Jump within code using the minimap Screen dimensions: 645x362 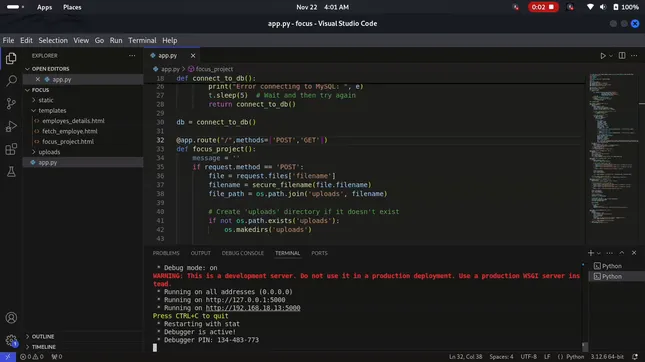(613, 148)
